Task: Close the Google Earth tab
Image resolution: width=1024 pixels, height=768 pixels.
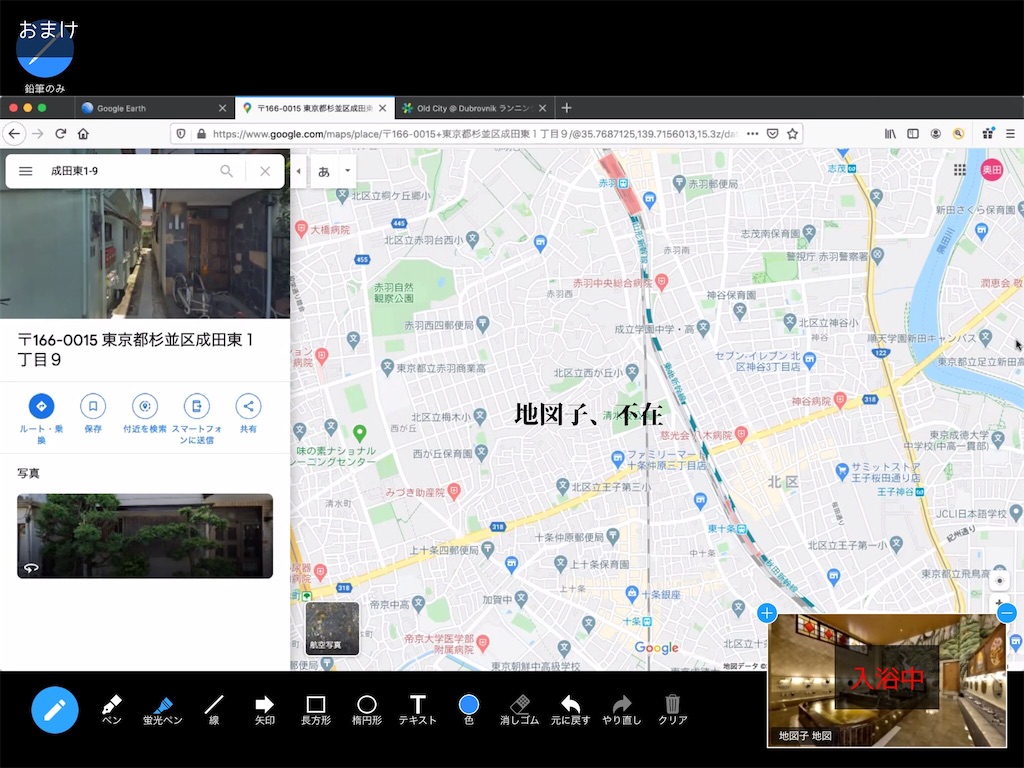Action: point(222,108)
